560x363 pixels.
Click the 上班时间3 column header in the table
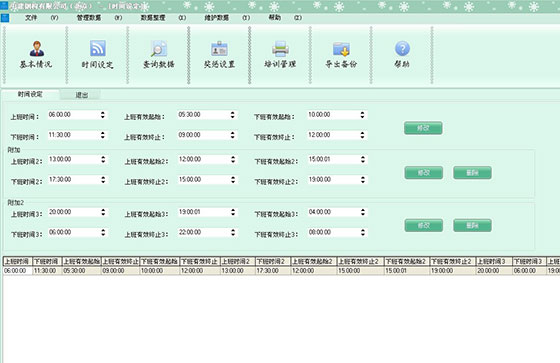click(494, 262)
